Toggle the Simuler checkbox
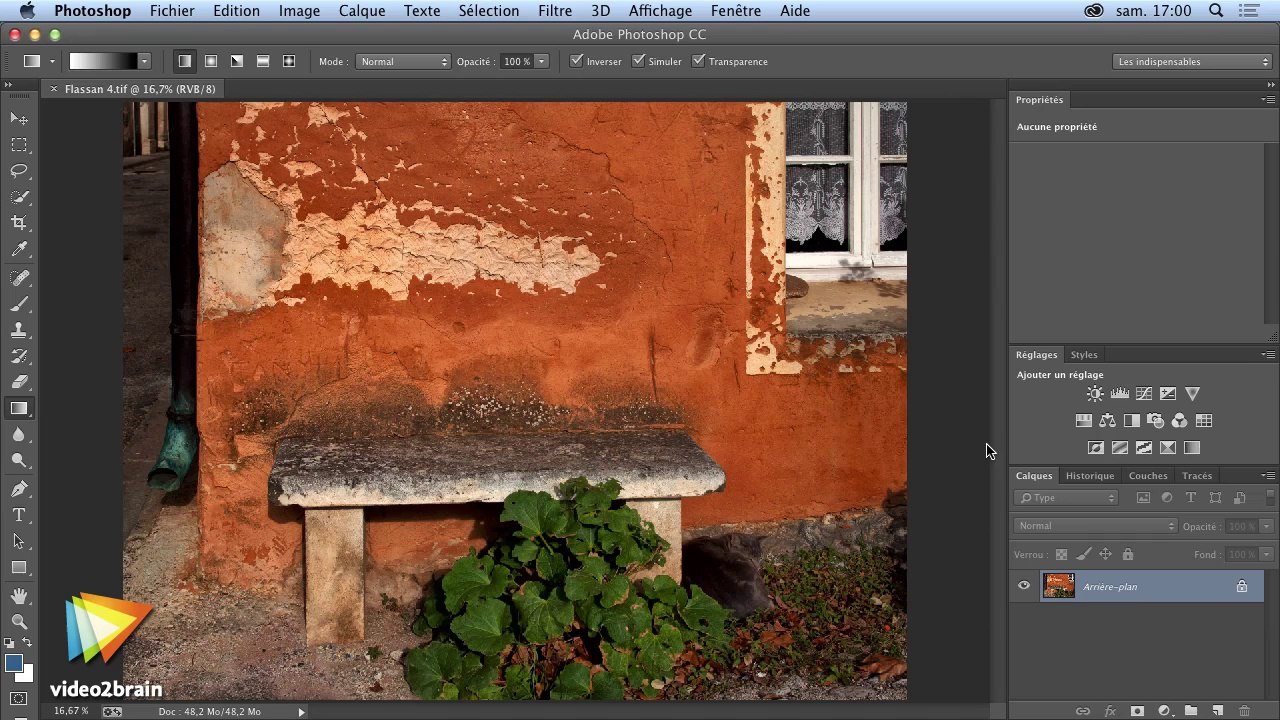The height and width of the screenshot is (720, 1280). (x=638, y=61)
